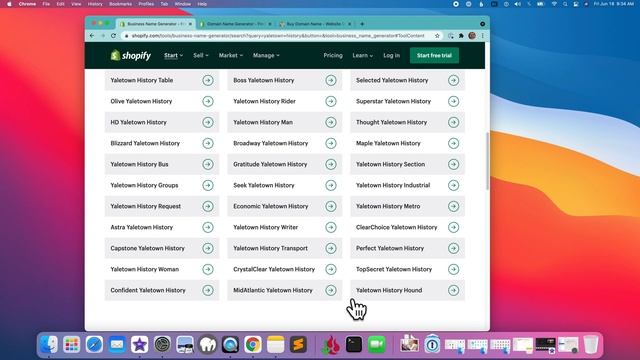Click arrow icon beside Economic Yaletown History
Image resolution: width=640 pixels, height=360 pixels.
331,207
